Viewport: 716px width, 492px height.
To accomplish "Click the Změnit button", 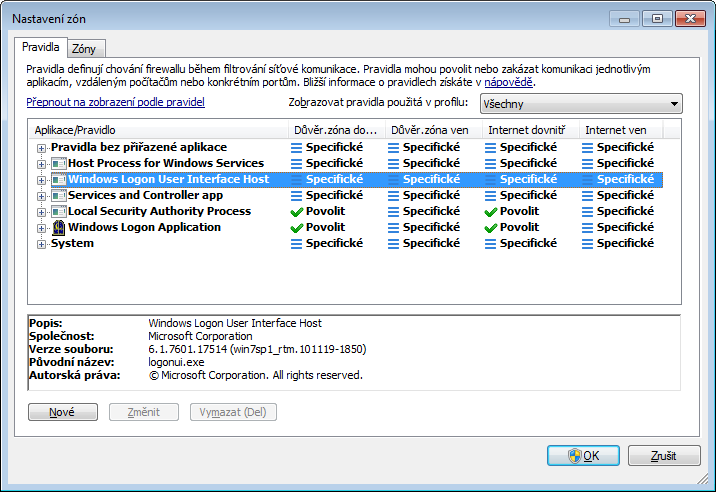I will point(144,412).
